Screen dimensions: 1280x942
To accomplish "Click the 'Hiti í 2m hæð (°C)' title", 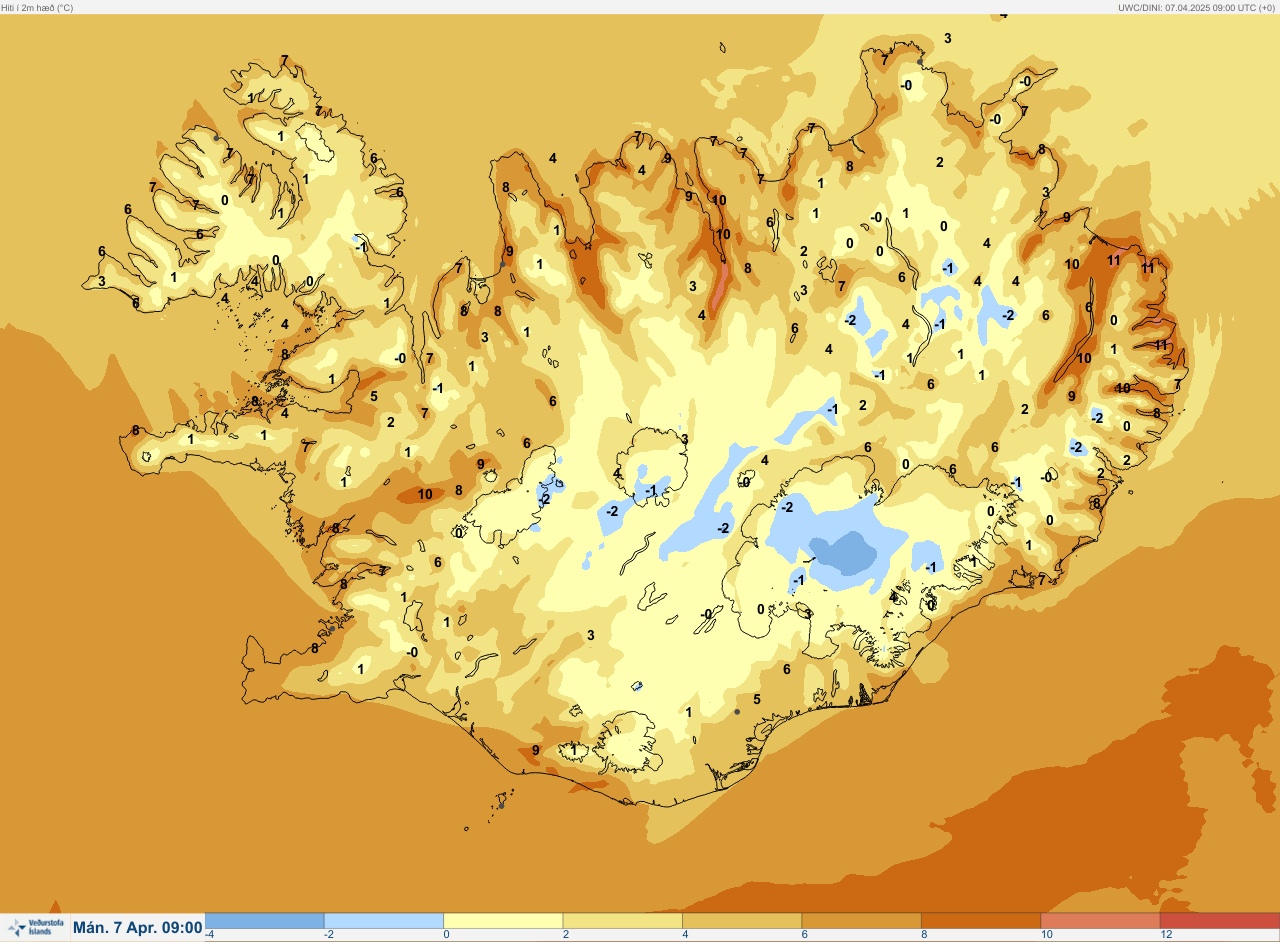I will point(37,7).
